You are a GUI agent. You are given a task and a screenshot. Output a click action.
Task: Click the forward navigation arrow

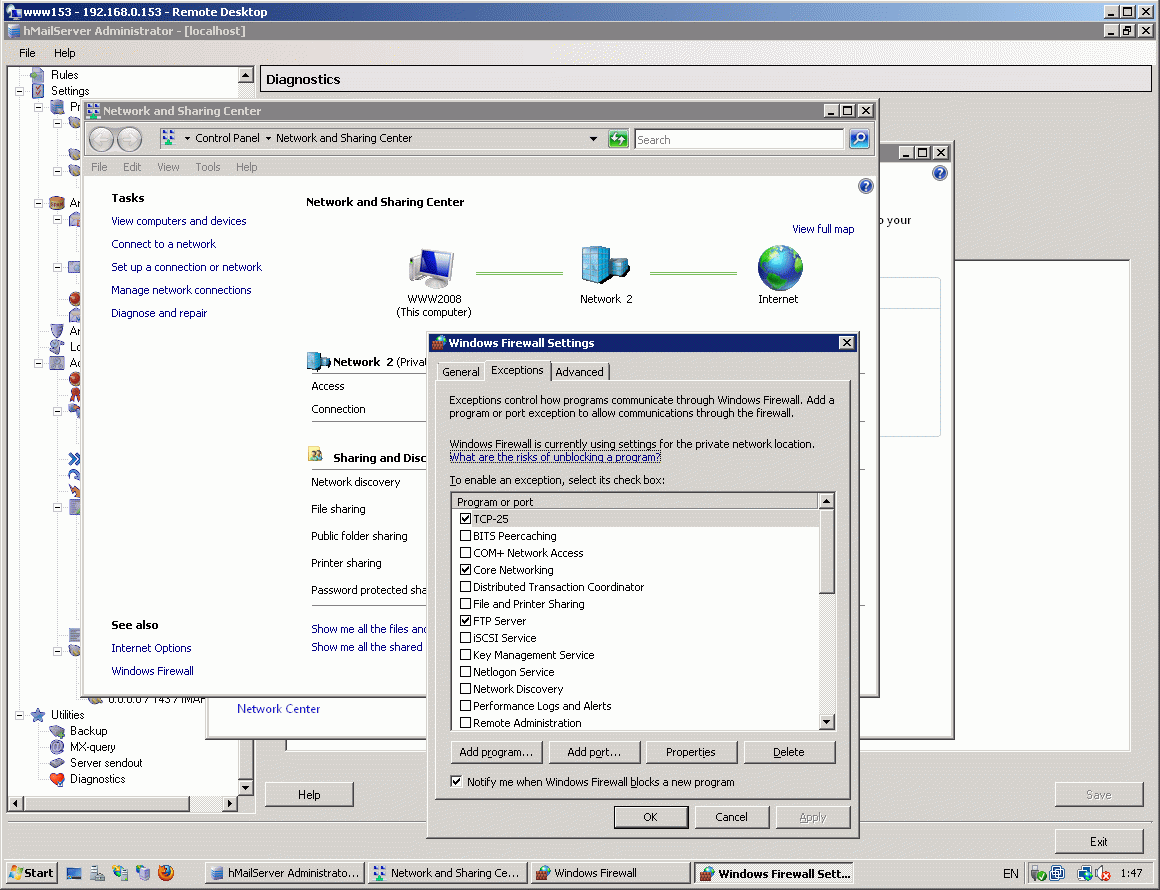[129, 139]
